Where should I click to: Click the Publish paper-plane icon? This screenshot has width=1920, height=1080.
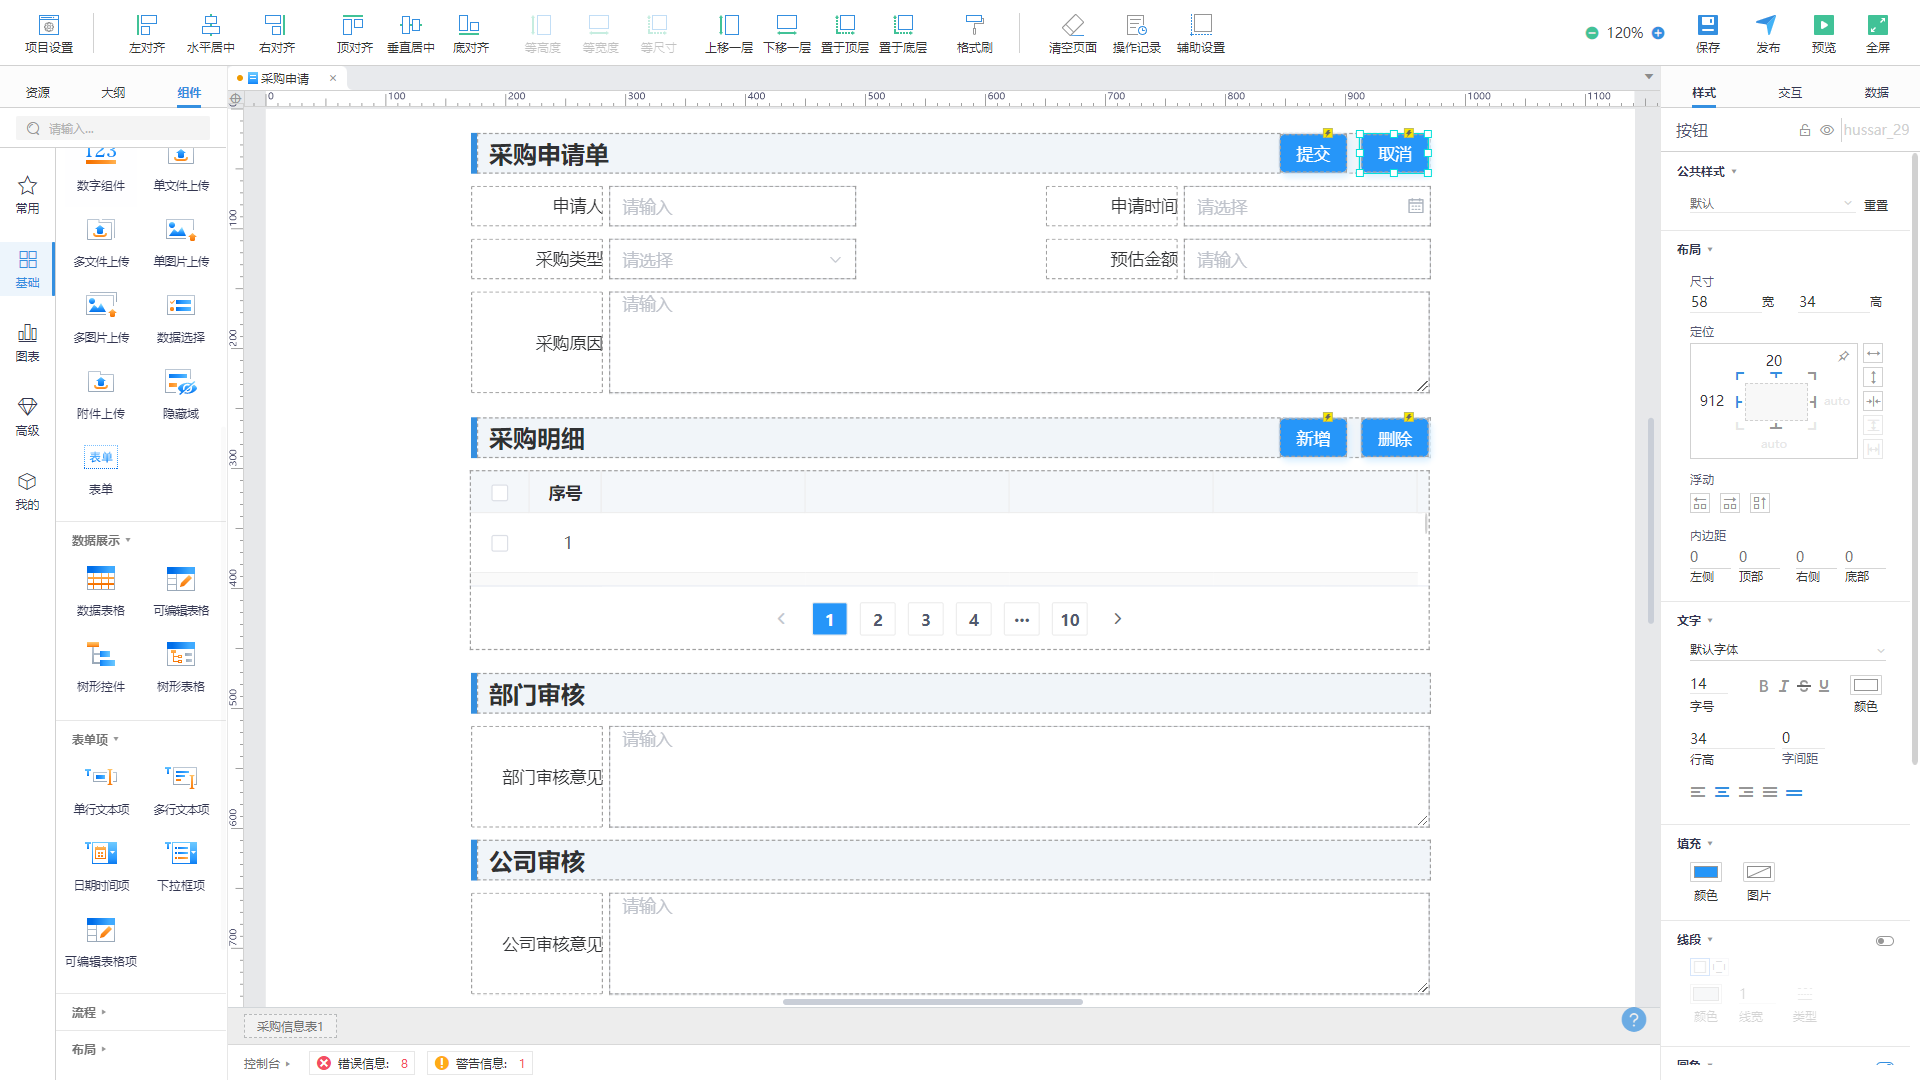coord(1767,26)
